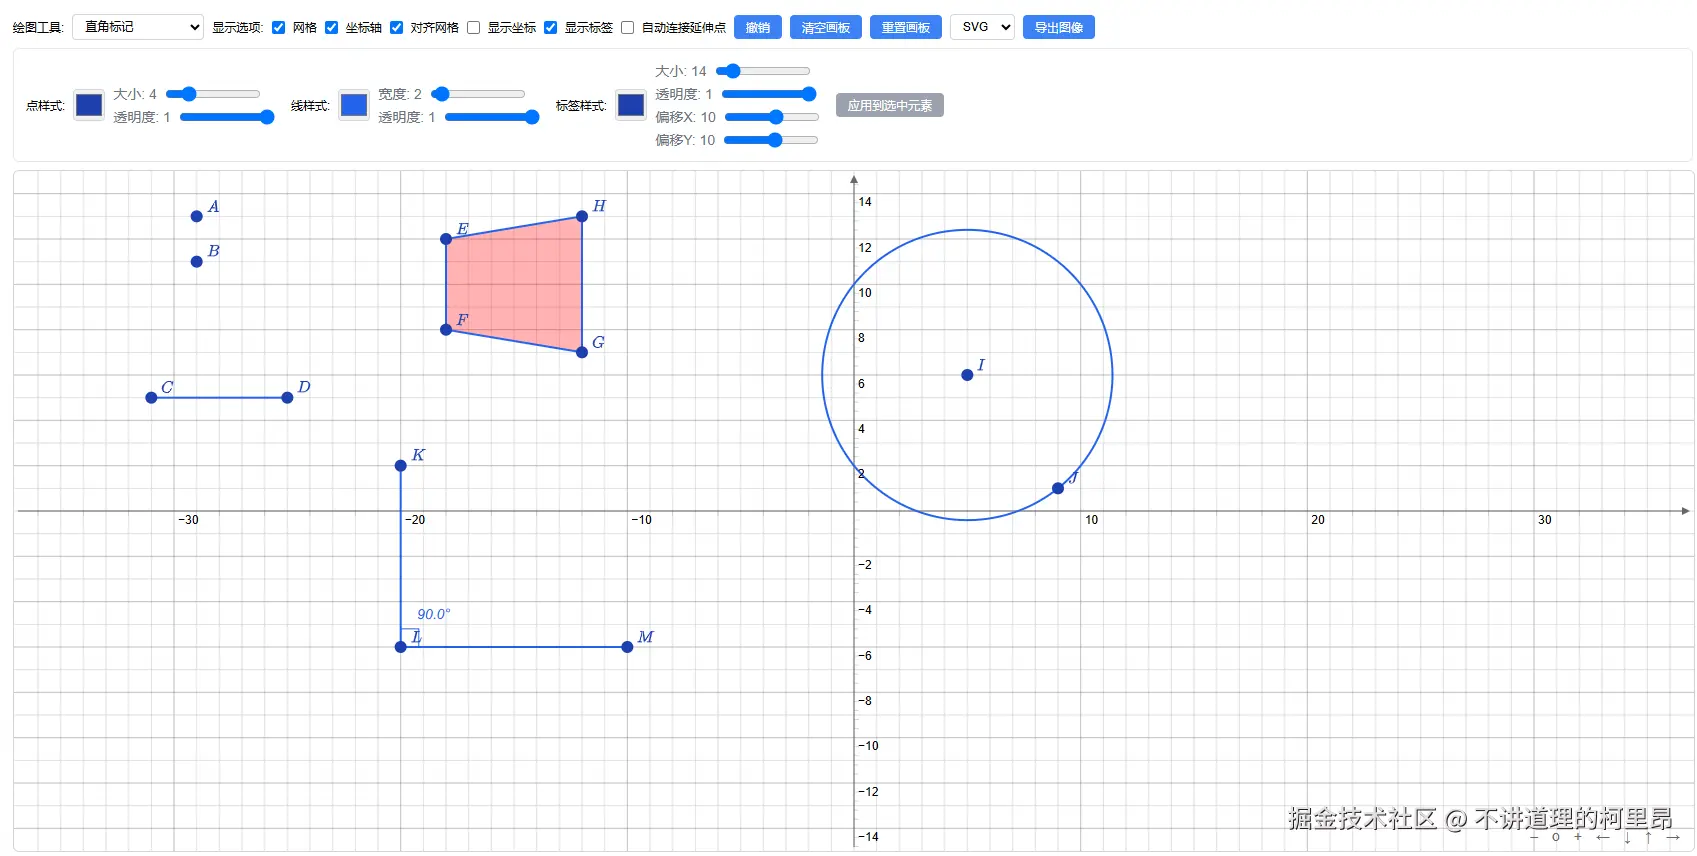Click the 应用到选中元素 button
This screenshot has width=1697, height=856.
(x=889, y=105)
